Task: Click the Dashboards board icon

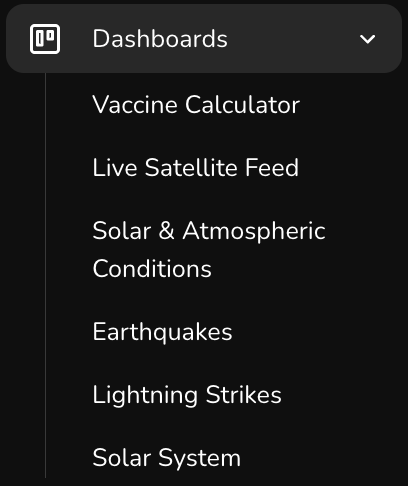Action: point(45,39)
